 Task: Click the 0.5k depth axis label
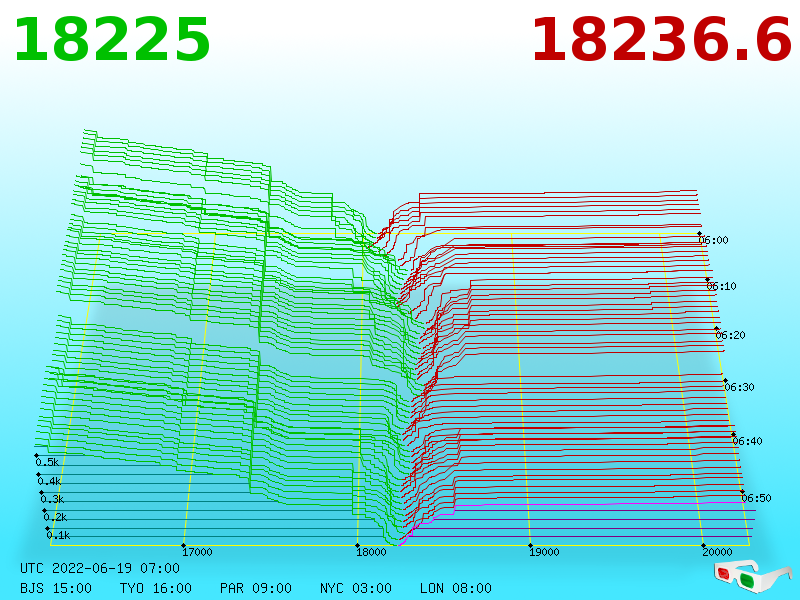(47, 462)
